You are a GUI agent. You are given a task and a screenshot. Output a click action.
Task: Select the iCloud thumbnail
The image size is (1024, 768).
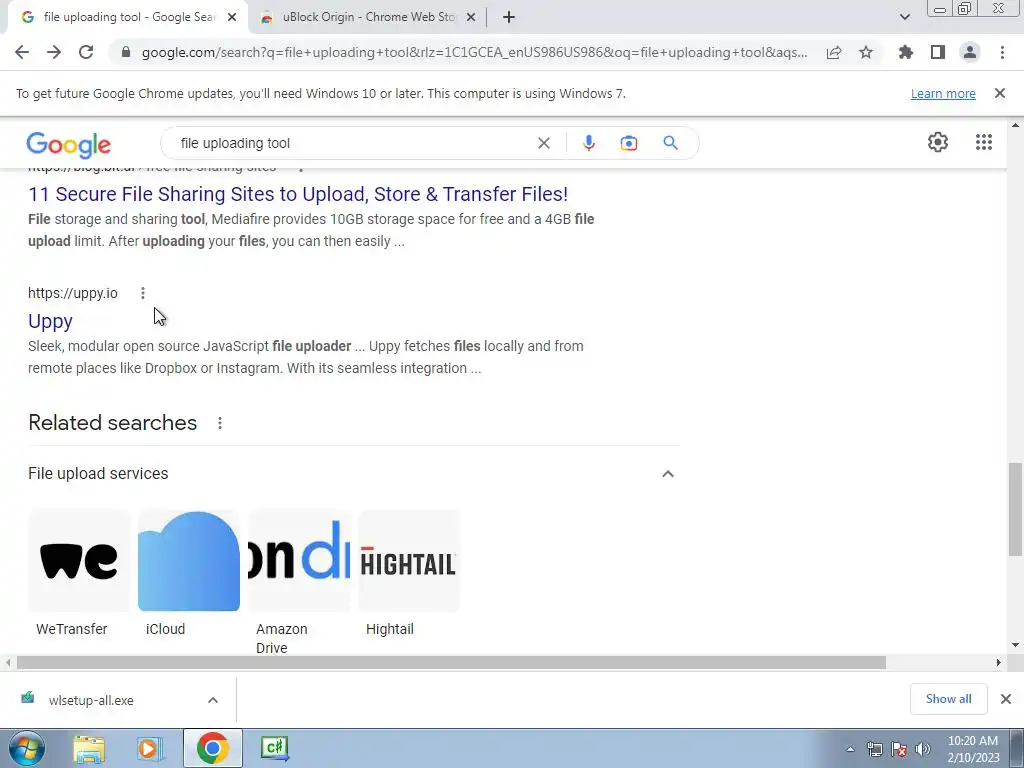coord(189,560)
